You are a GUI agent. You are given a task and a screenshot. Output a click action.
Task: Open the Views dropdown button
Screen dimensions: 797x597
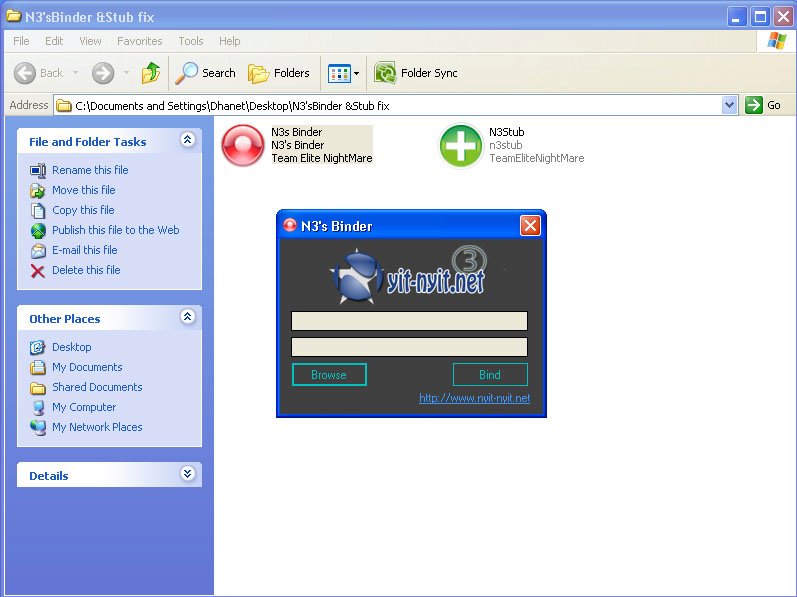(x=344, y=73)
